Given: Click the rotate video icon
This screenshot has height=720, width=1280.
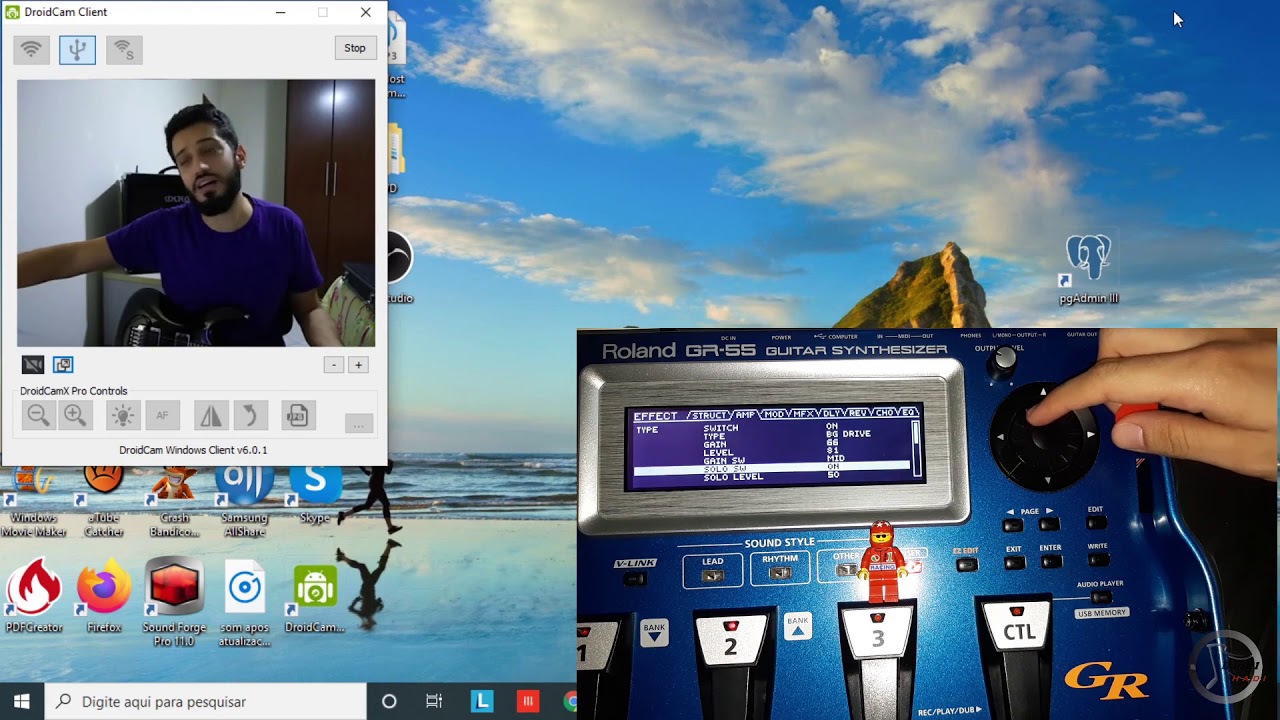Looking at the screenshot, I should [x=251, y=415].
